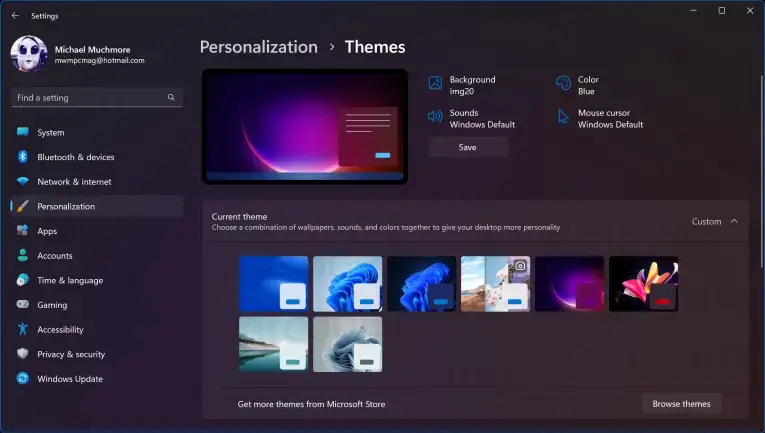The width and height of the screenshot is (765, 433).
Task: Open the Accounts settings page
Action: pos(55,256)
